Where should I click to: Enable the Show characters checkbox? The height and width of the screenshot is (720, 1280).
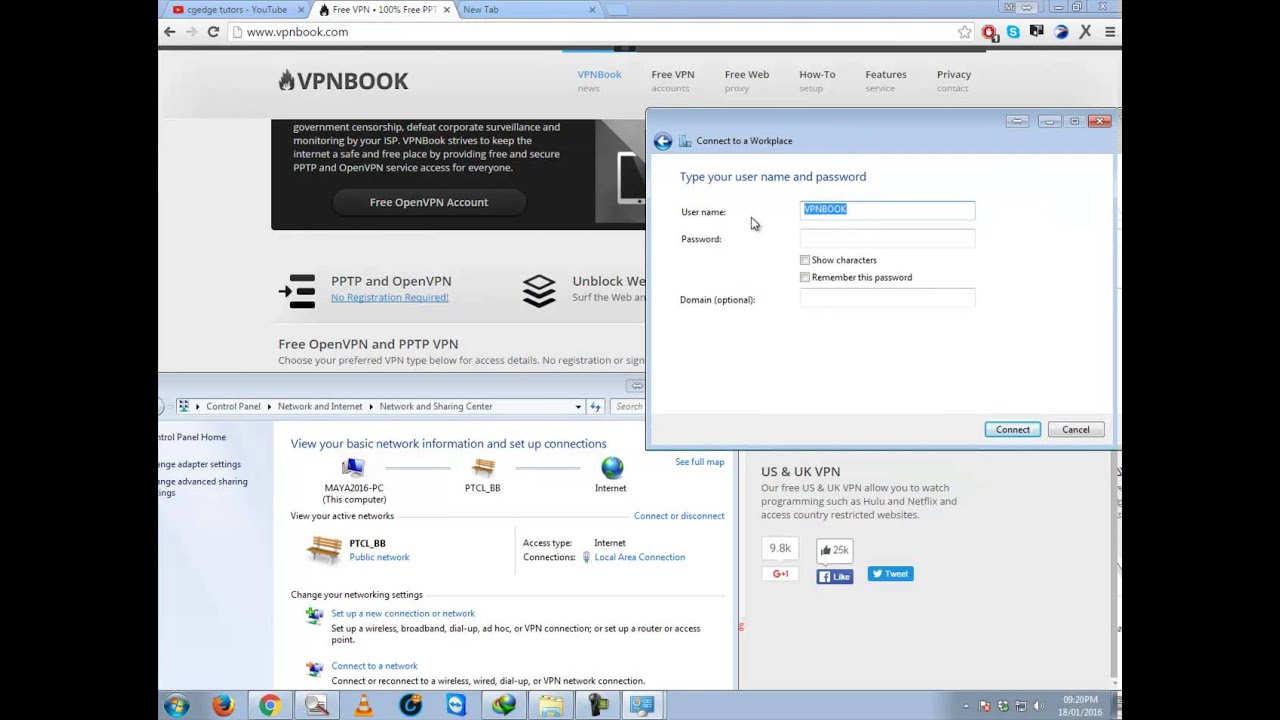pyautogui.click(x=805, y=260)
